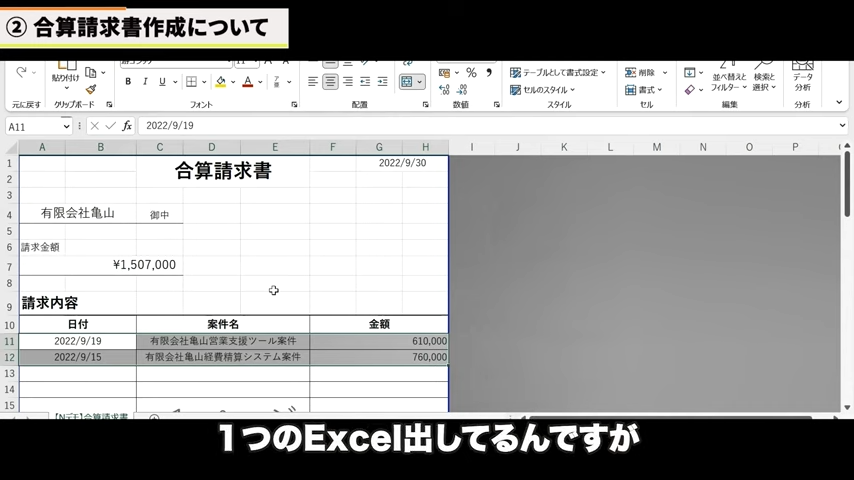Open the 書式 cells dropdown
The image size is (854, 480).
click(x=644, y=89)
